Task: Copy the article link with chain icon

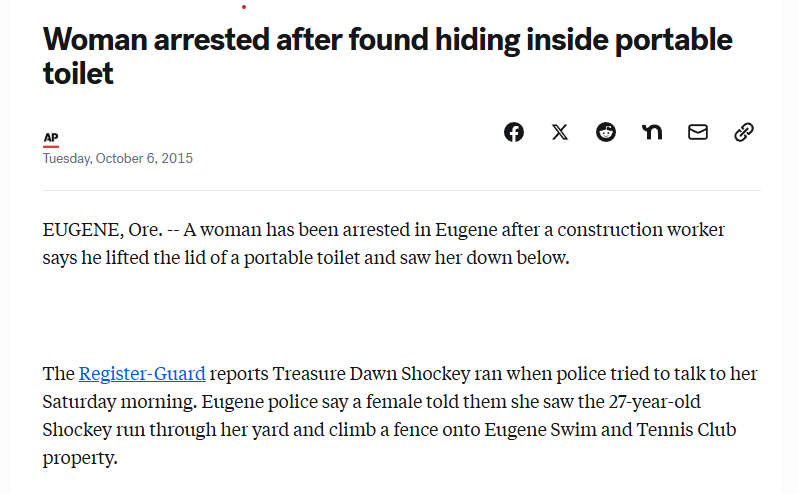Action: pyautogui.click(x=744, y=132)
